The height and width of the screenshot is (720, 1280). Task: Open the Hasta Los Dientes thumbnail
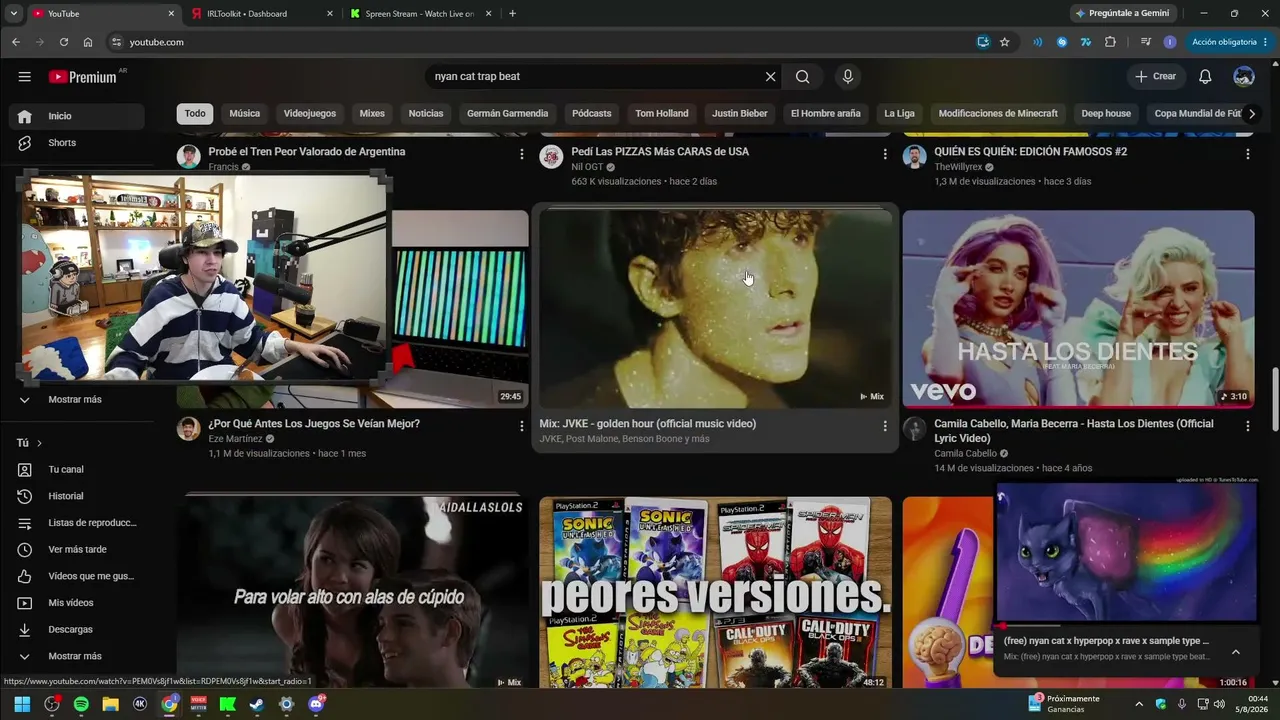[1078, 309]
